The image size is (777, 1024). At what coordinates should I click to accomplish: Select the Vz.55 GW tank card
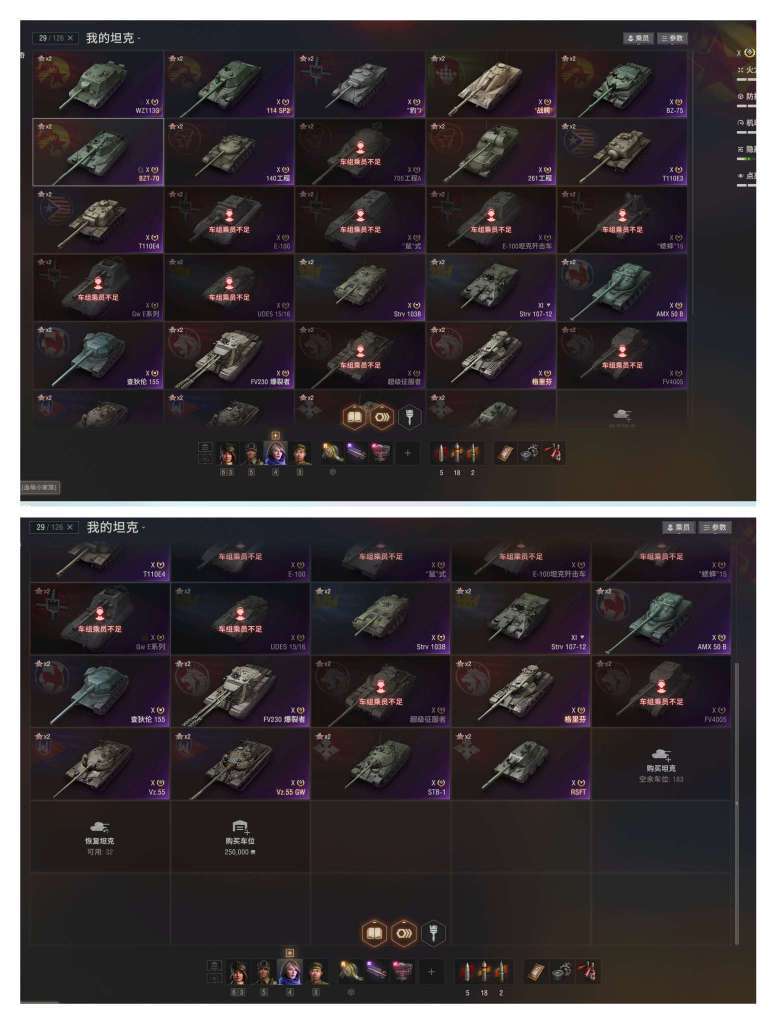(x=240, y=765)
